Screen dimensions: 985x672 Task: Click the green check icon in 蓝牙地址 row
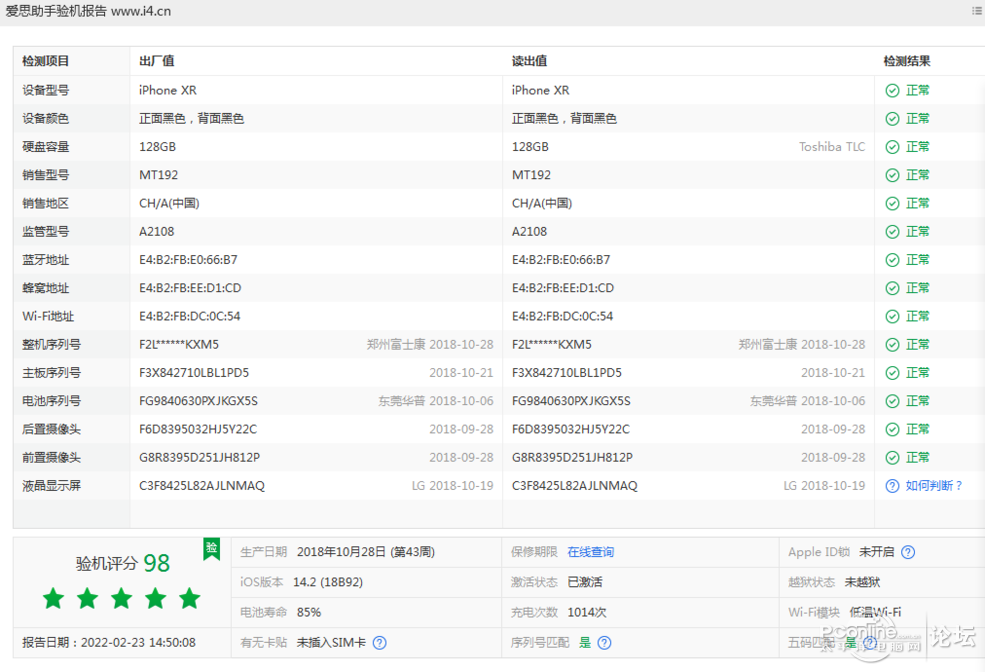click(x=892, y=260)
